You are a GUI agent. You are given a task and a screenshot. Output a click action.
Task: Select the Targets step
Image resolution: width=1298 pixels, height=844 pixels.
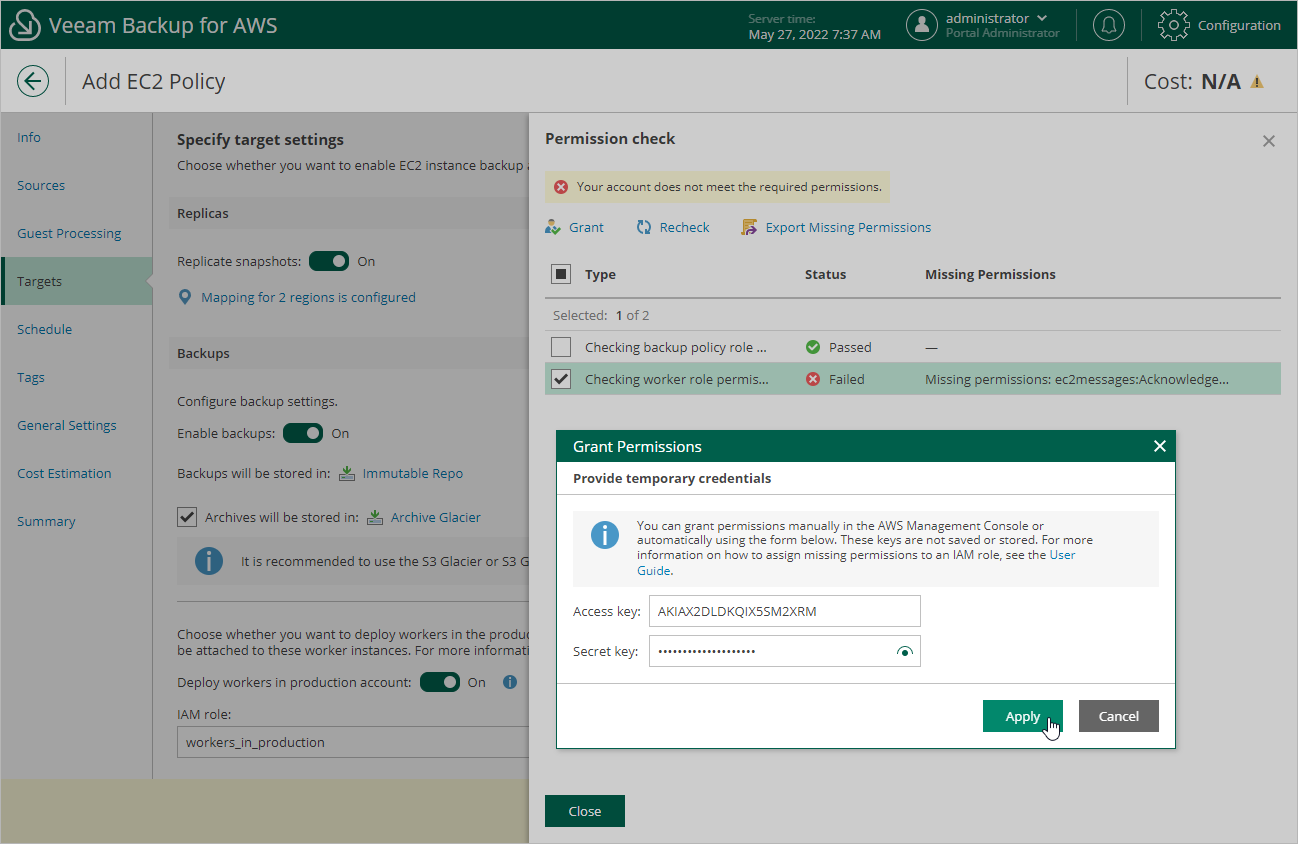point(76,281)
